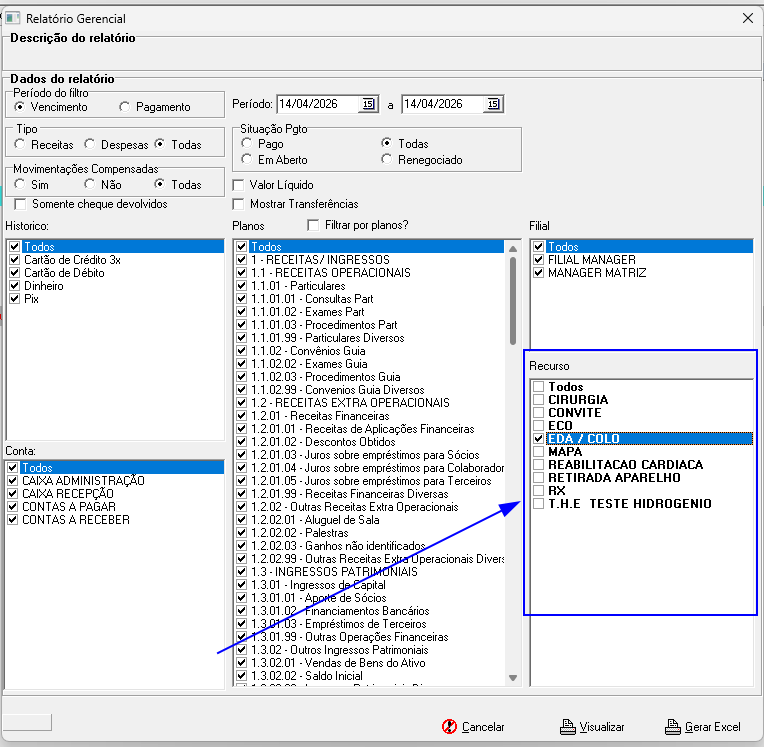Uncheck EDA / COLO in Recurso list

(x=538, y=439)
